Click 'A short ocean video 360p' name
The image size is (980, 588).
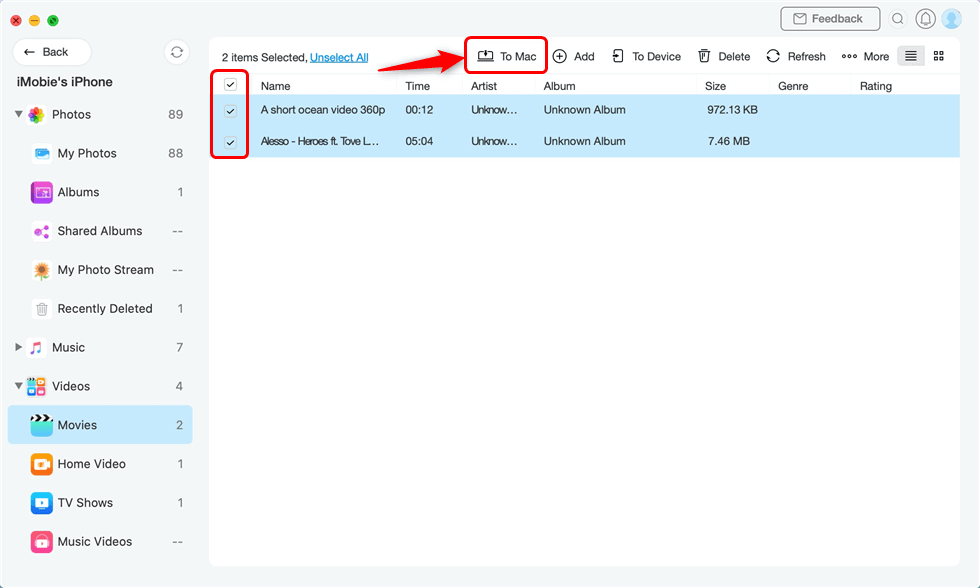tap(322, 110)
